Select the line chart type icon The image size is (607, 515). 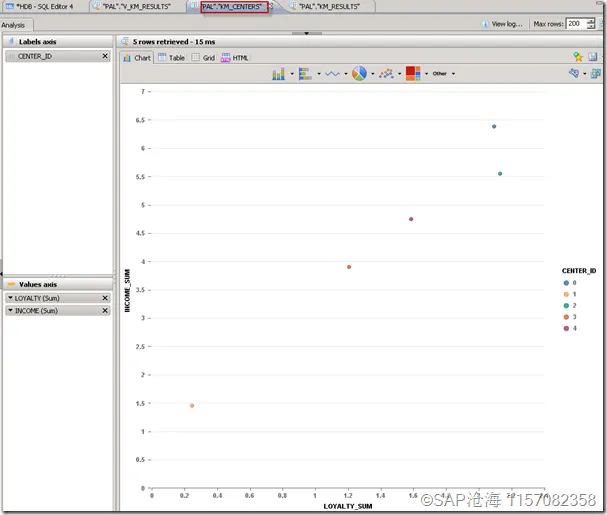pos(332,73)
